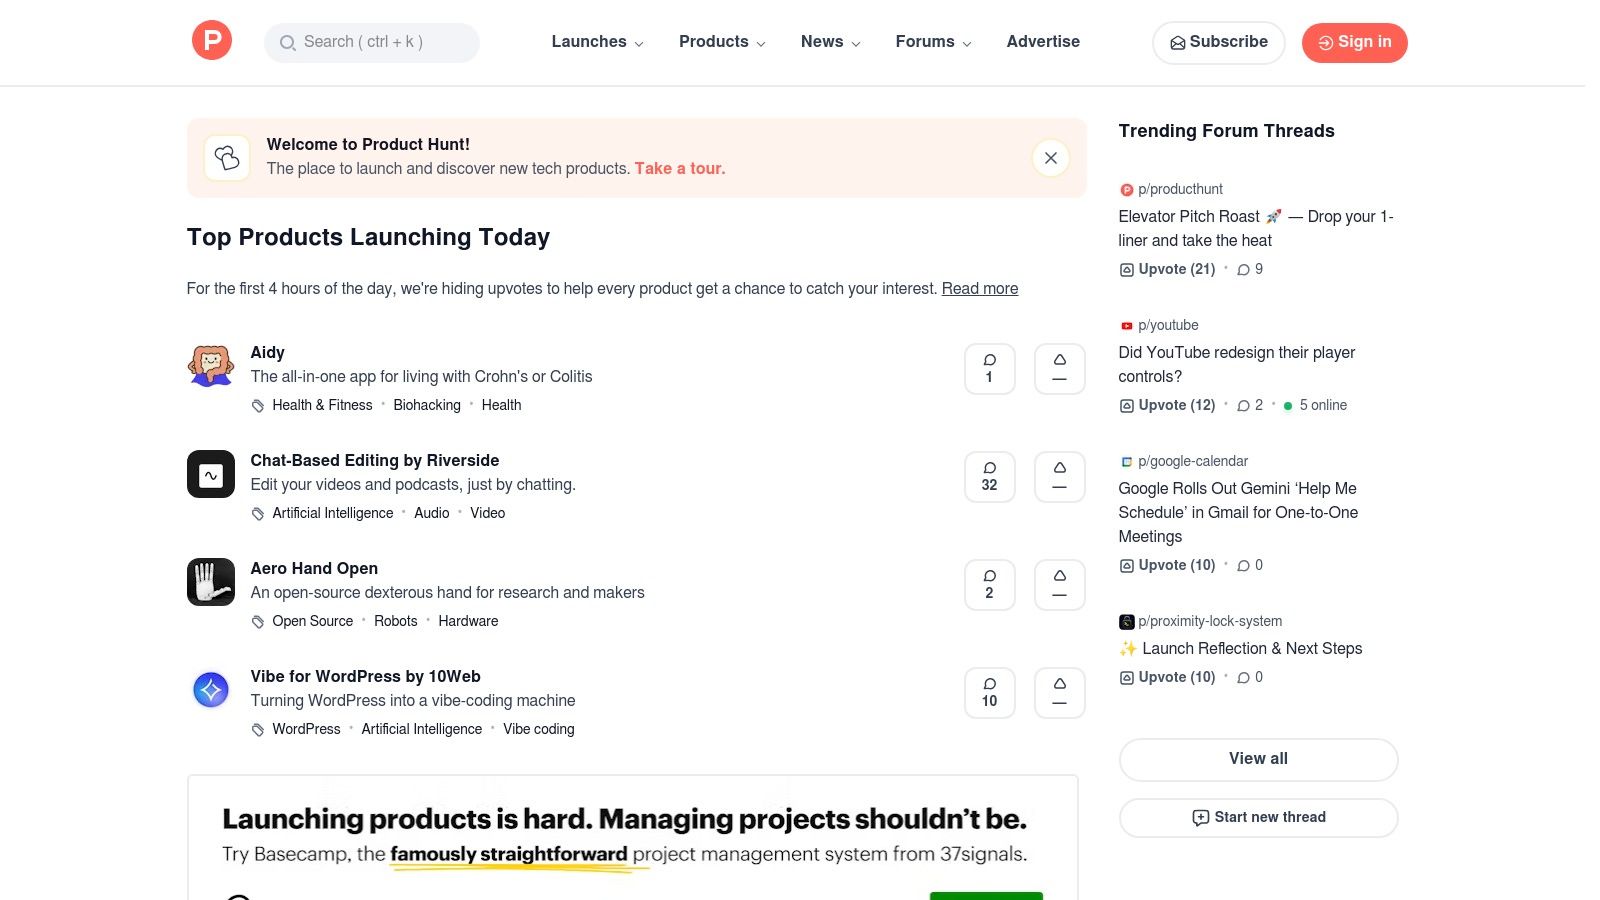Open the Aero Hand Open logo thumbnail

(211, 582)
